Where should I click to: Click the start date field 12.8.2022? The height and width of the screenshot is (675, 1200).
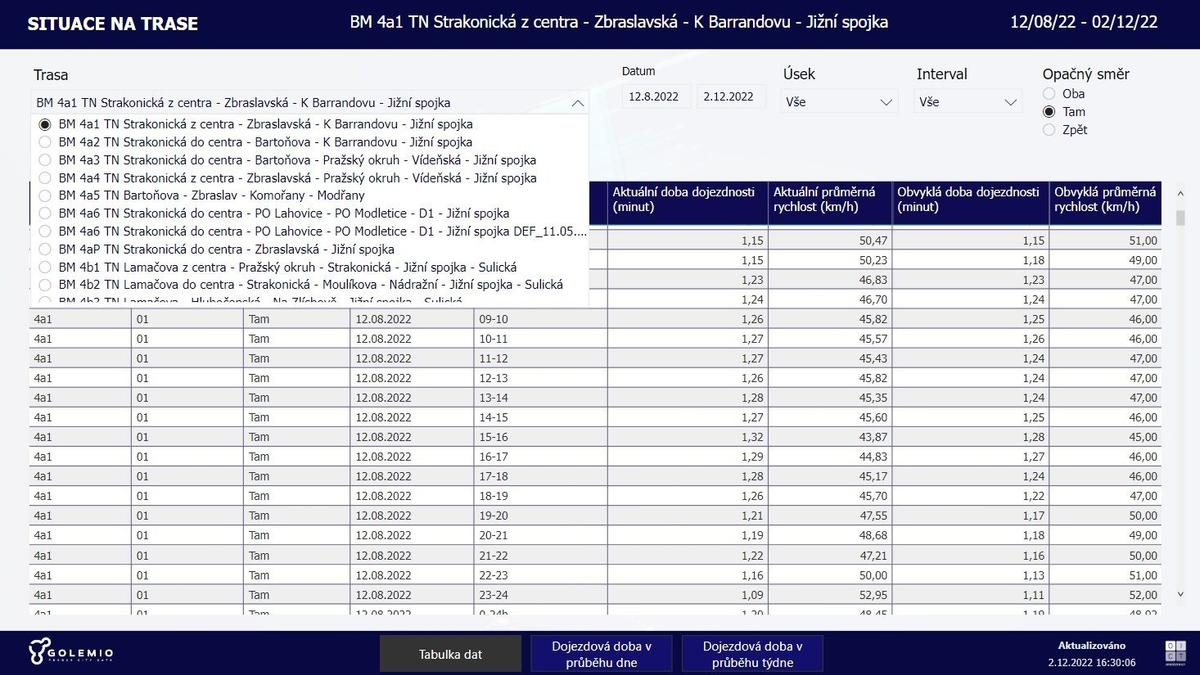(654, 97)
